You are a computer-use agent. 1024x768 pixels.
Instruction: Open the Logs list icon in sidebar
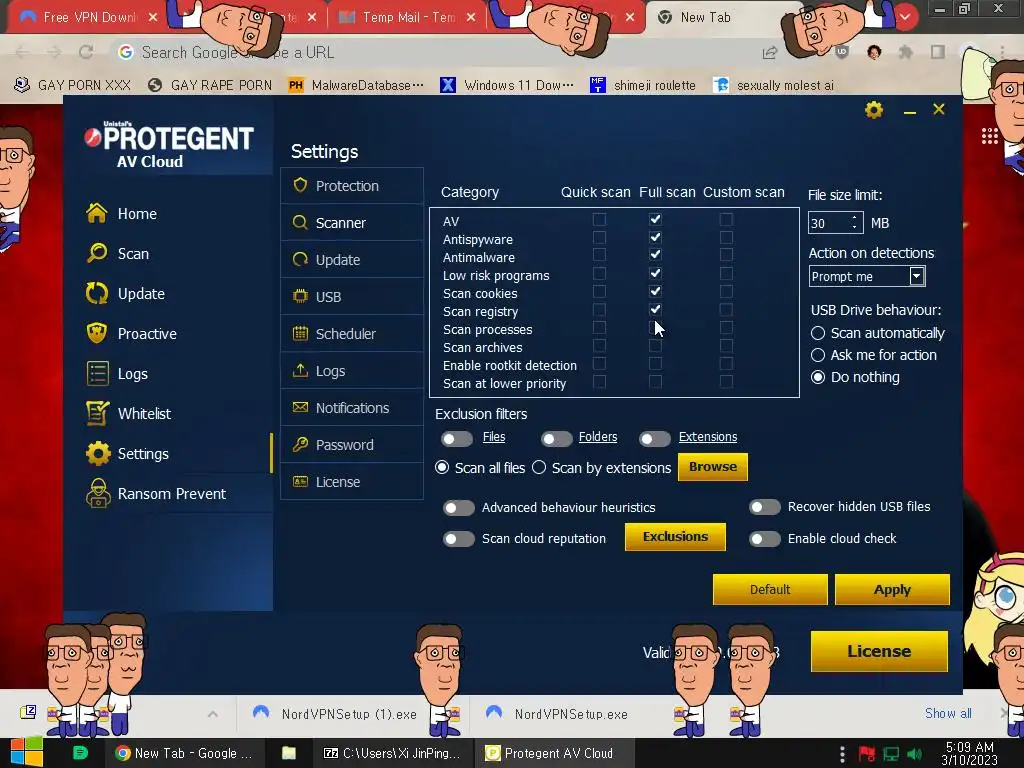[97, 374]
